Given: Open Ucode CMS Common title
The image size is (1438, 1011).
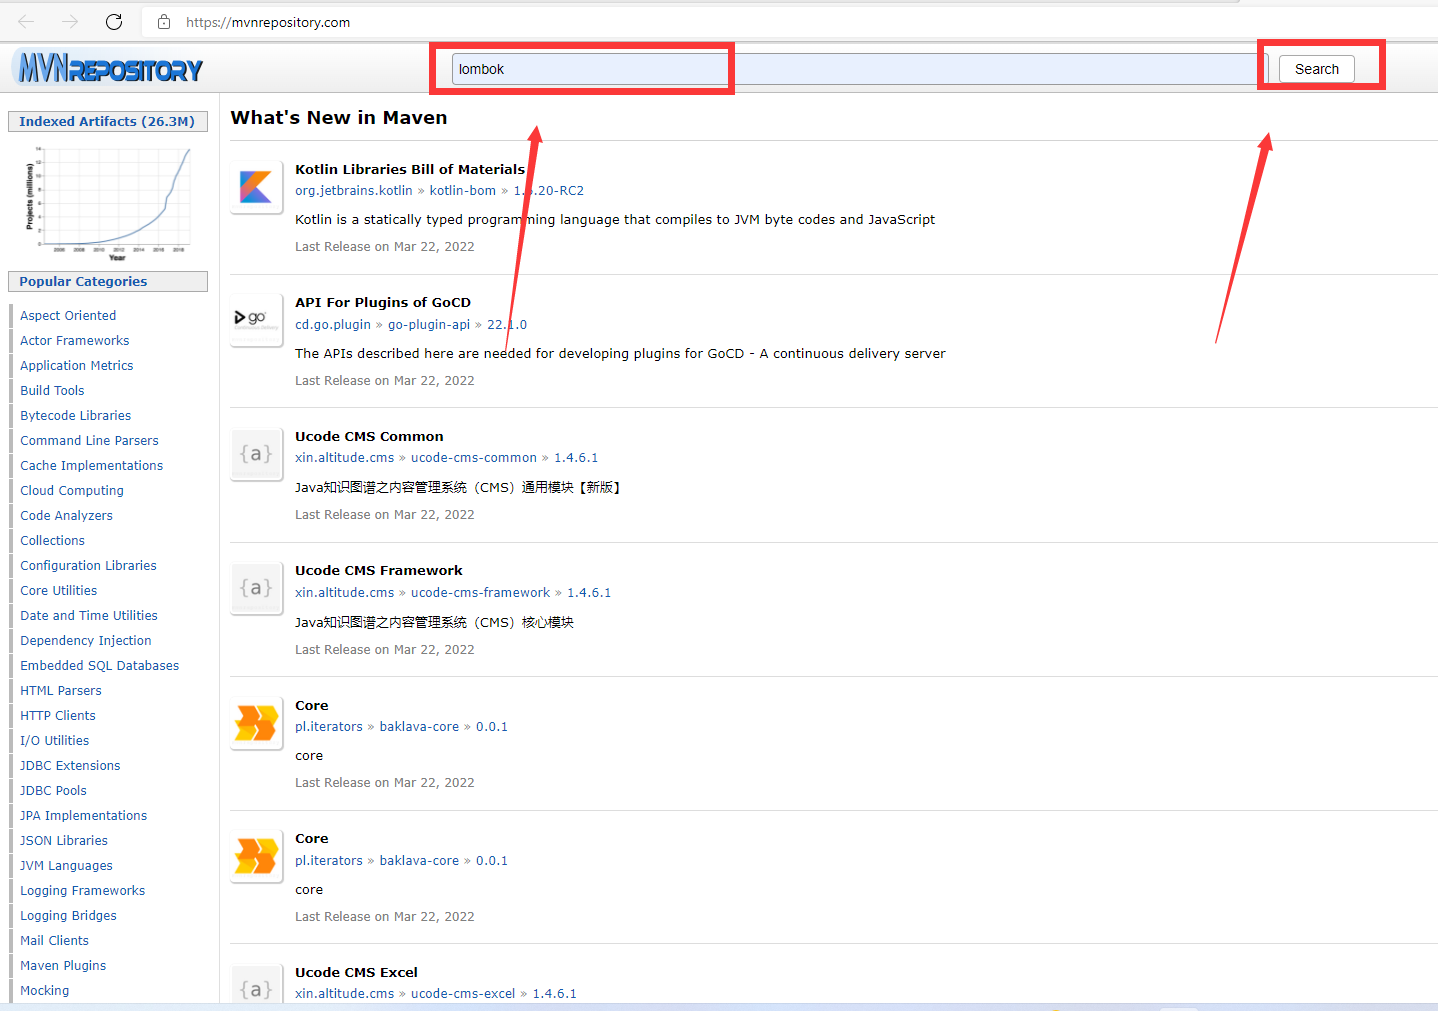Looking at the screenshot, I should pos(369,436).
